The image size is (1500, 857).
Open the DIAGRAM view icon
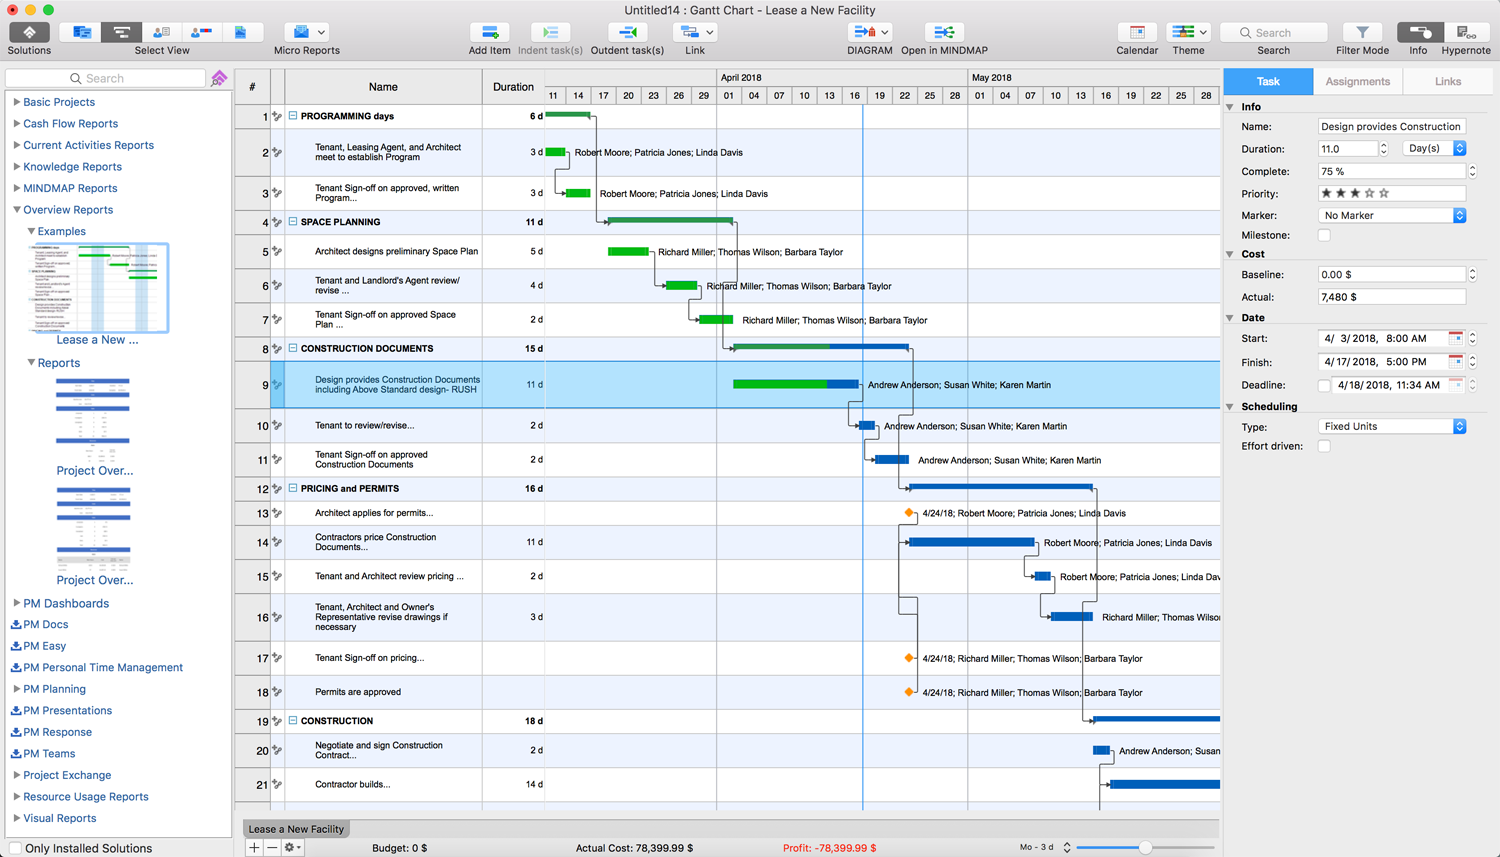(865, 33)
